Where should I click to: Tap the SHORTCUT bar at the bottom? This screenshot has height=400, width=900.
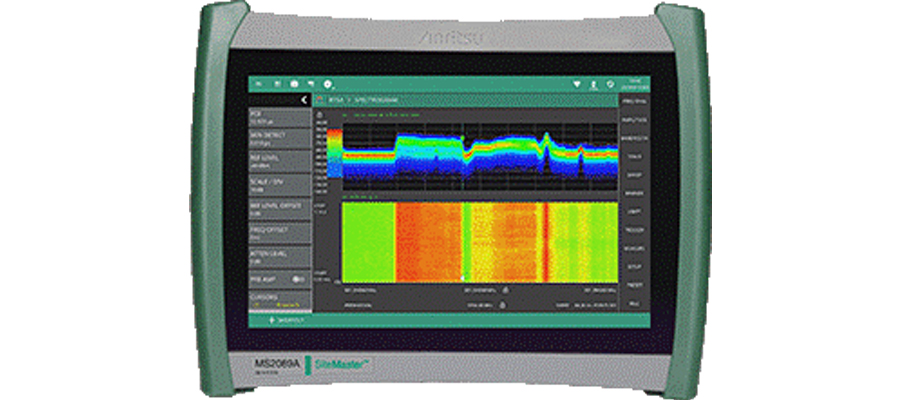[278, 322]
